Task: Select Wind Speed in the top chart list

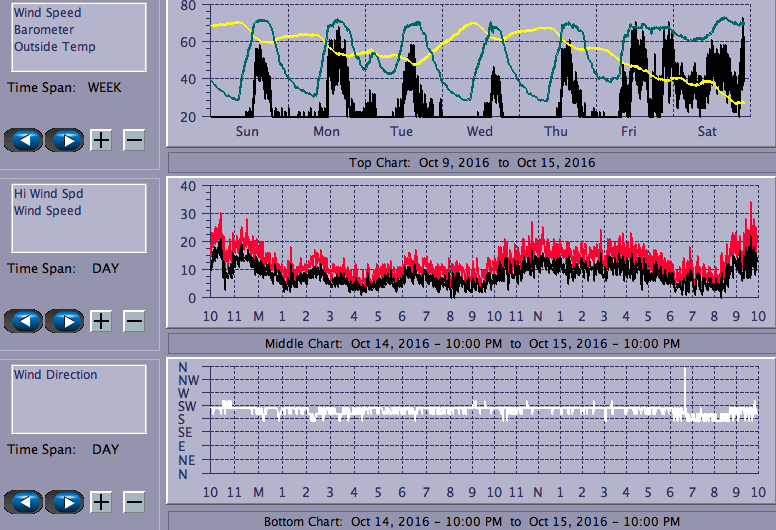Action: 47,14
